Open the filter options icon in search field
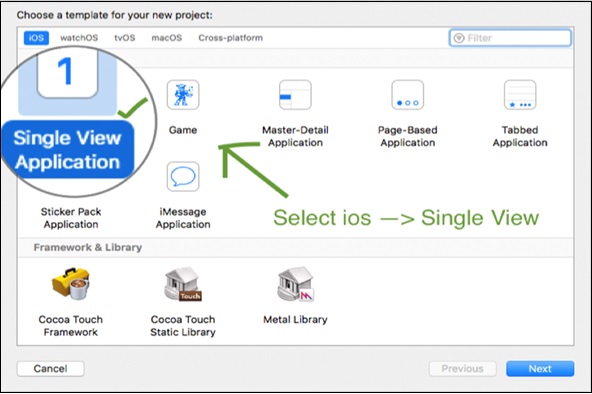Viewport: 592px width, 394px height. (x=459, y=38)
